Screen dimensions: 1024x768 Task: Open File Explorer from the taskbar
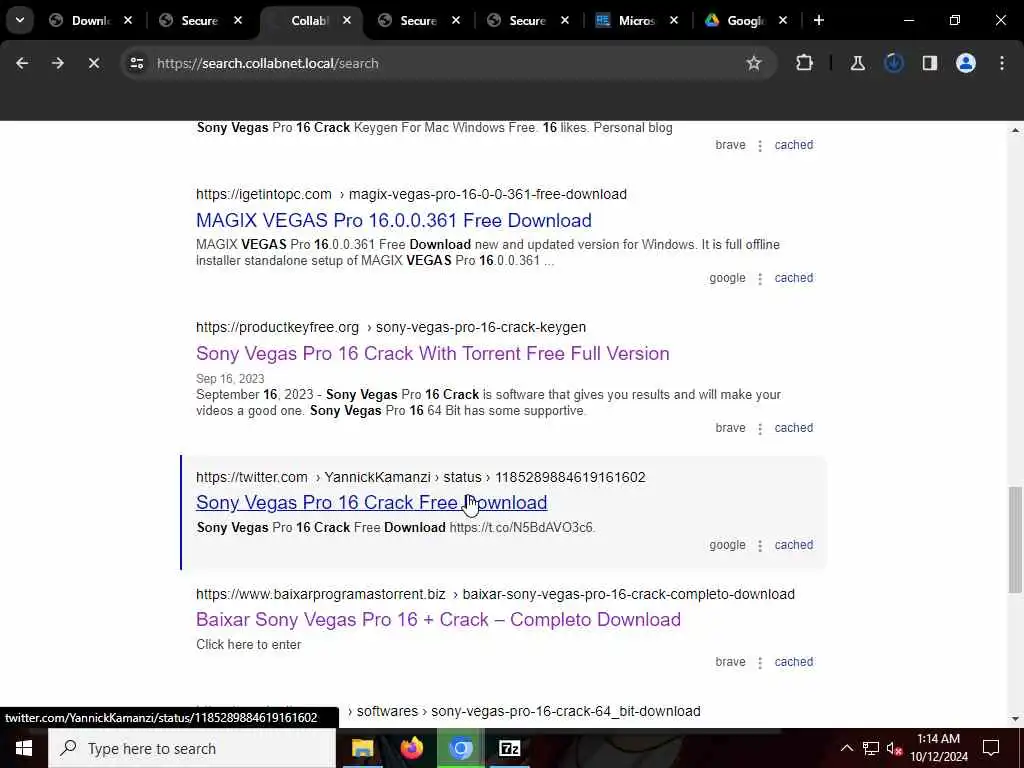click(362, 748)
